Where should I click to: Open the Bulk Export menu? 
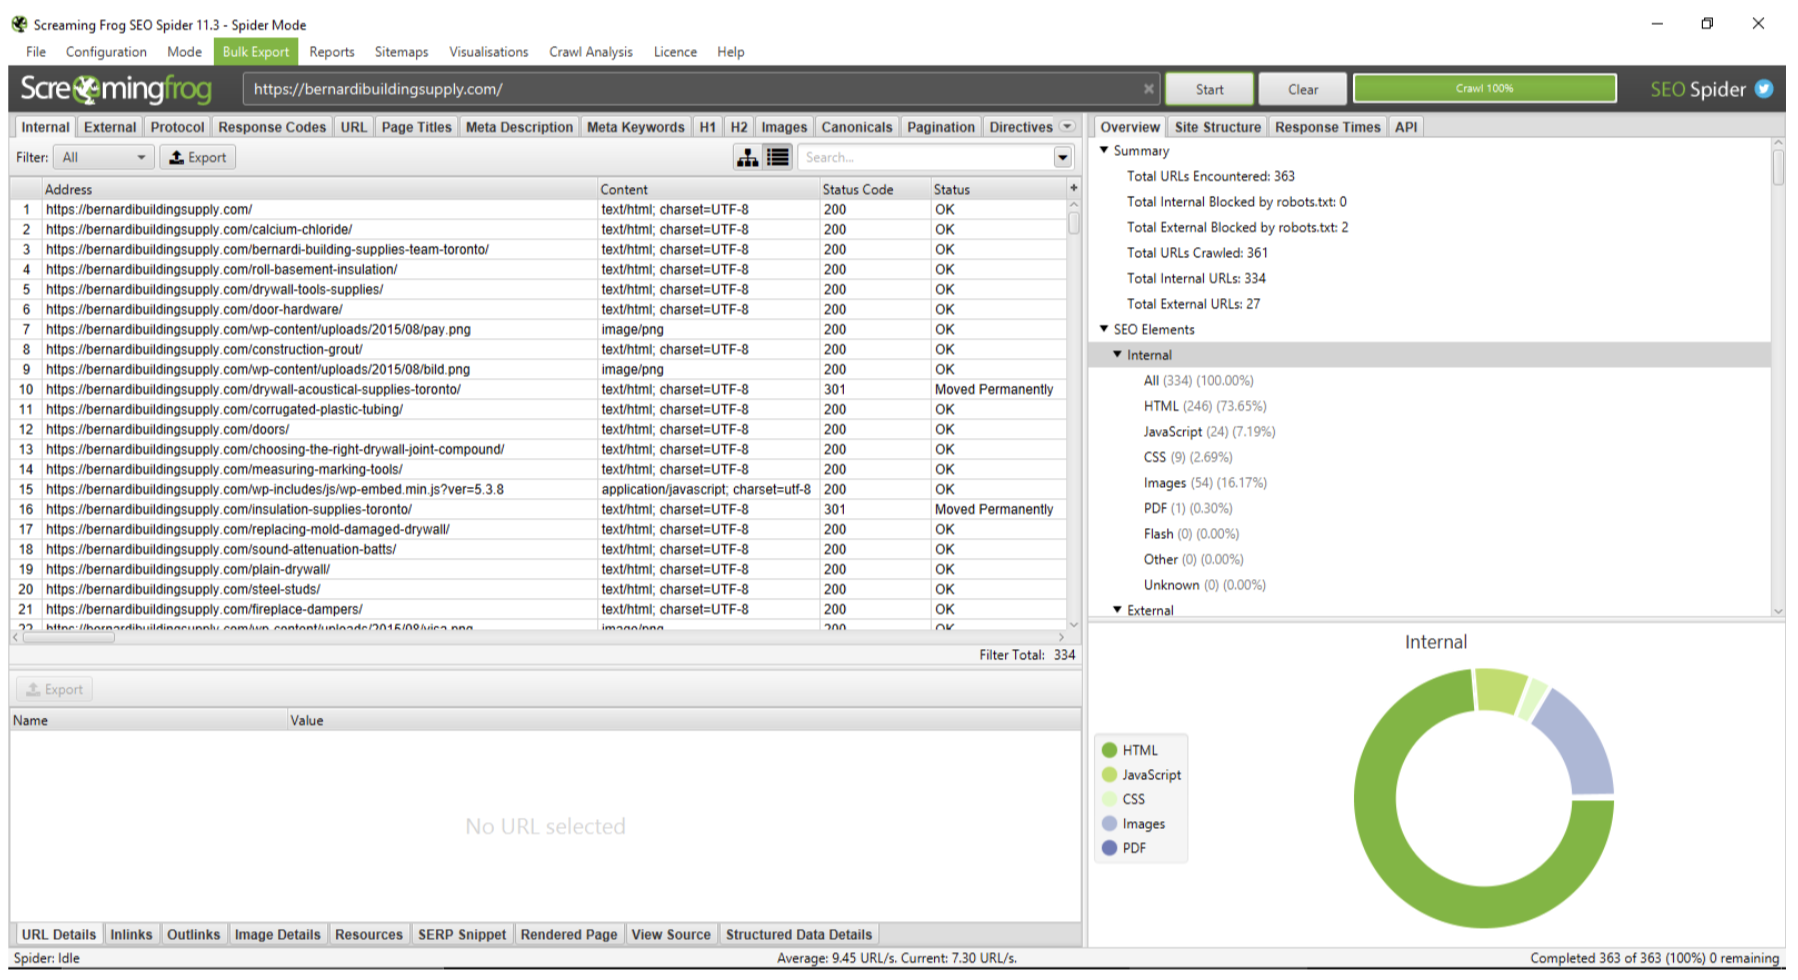click(255, 52)
